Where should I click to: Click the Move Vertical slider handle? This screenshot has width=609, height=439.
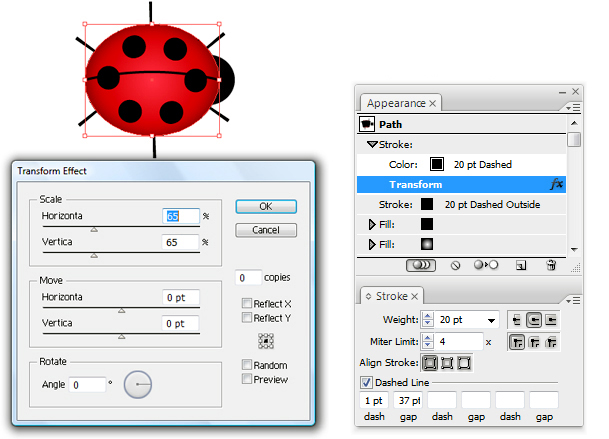122,336
